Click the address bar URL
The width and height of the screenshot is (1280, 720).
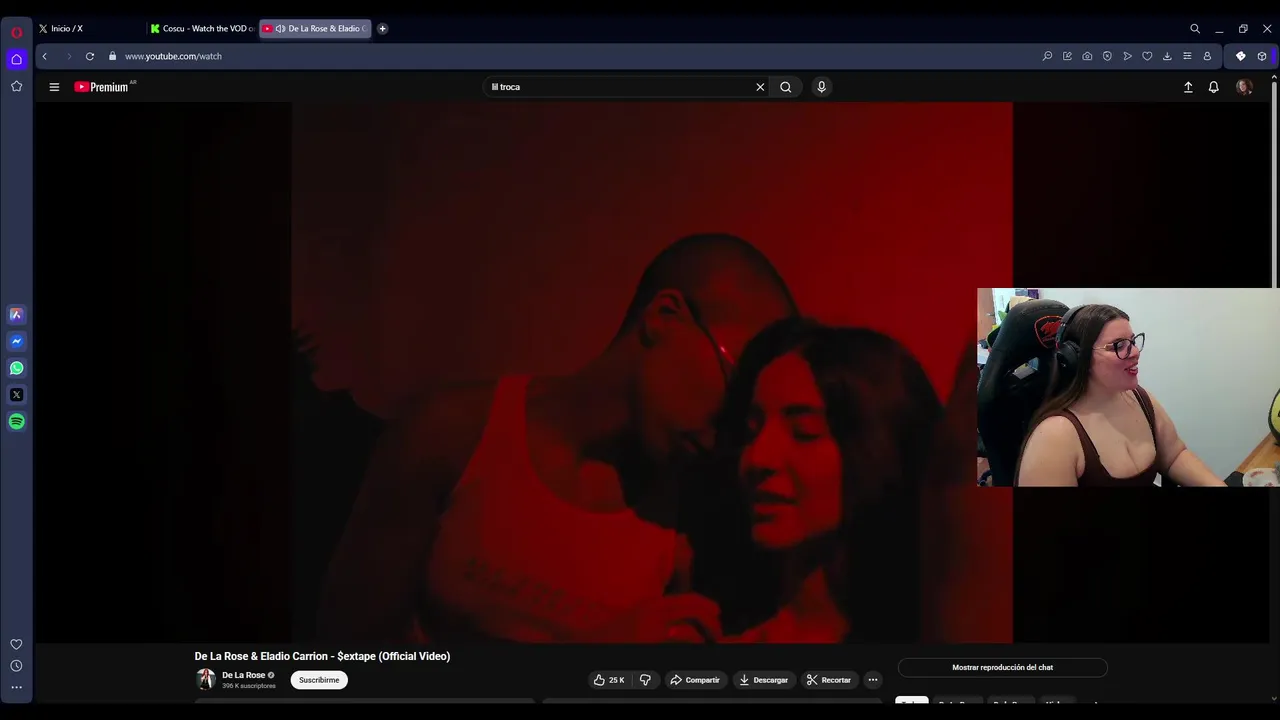tap(173, 56)
